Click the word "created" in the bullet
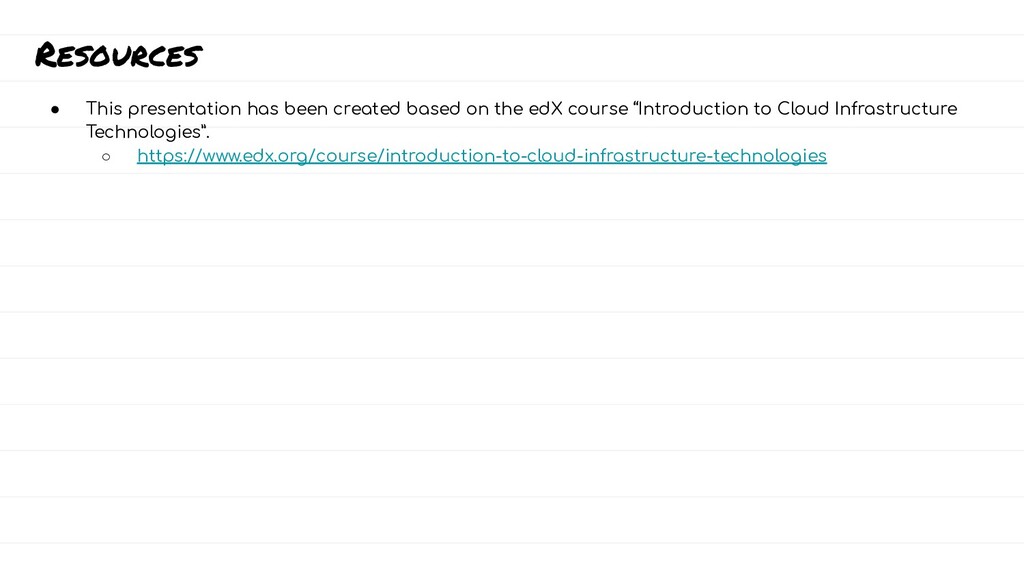1024x576 pixels. pos(366,108)
